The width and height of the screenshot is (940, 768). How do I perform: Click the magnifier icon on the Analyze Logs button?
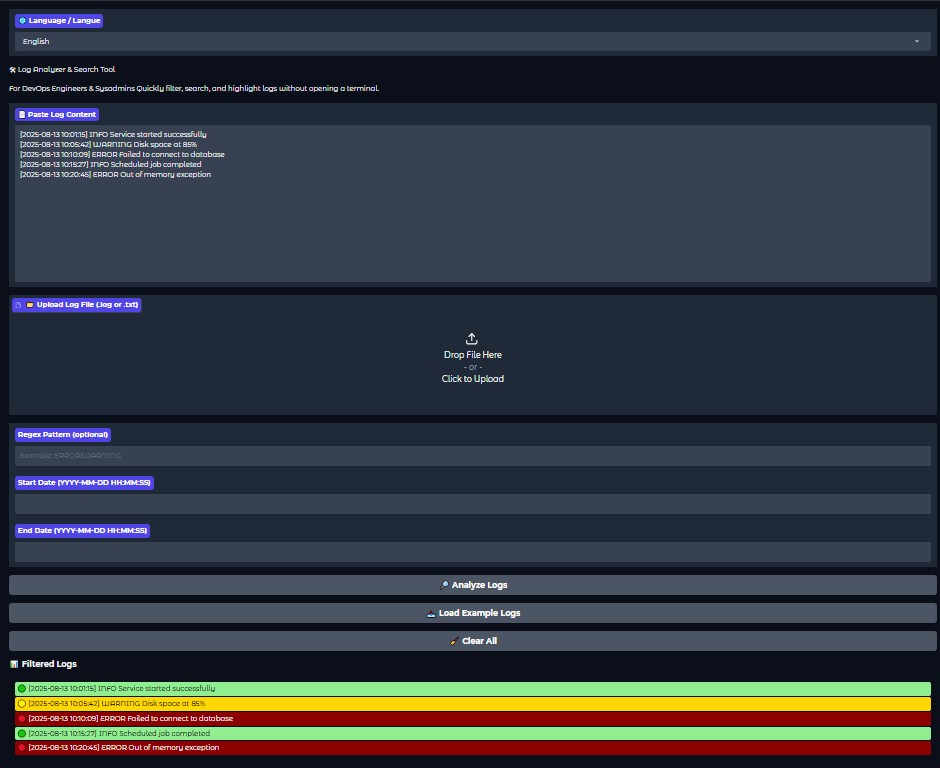point(444,585)
